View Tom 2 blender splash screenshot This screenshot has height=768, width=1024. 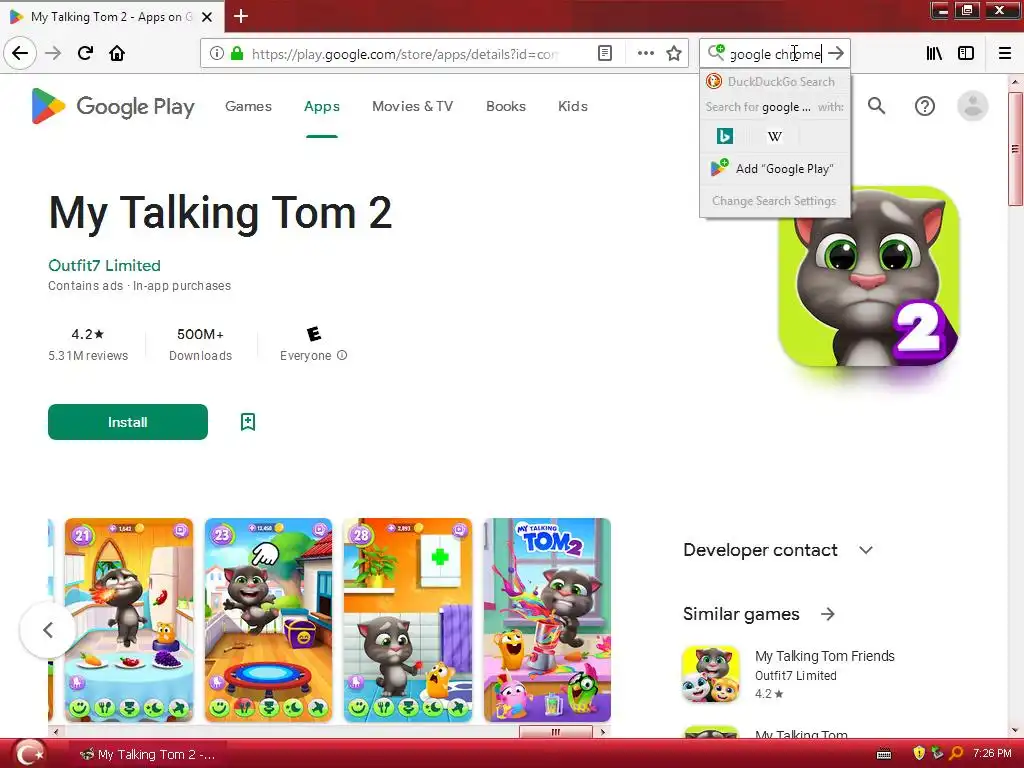547,620
